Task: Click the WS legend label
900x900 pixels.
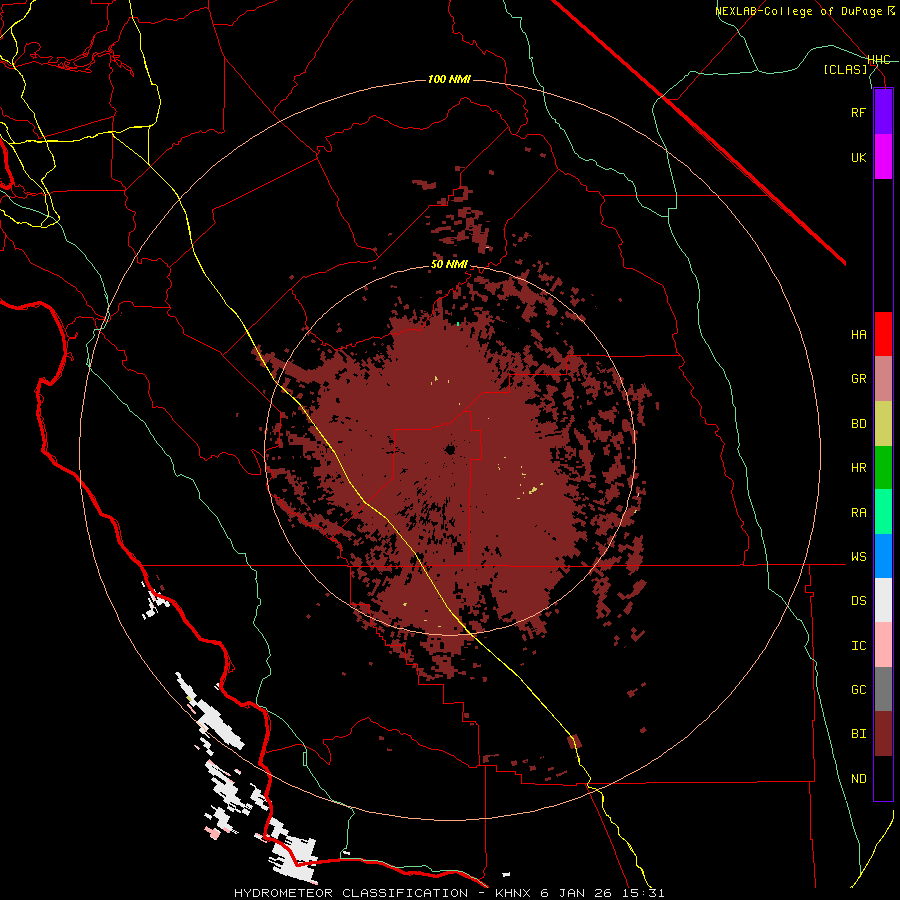Action: click(x=858, y=557)
